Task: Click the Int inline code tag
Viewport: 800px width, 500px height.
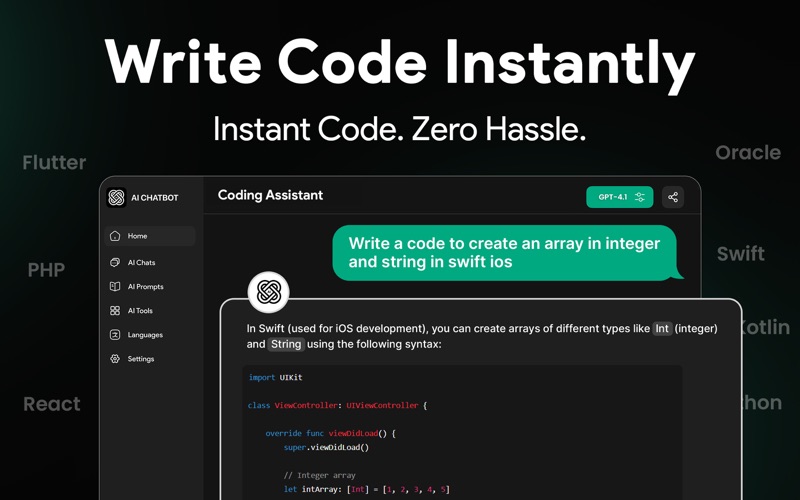Action: click(662, 329)
